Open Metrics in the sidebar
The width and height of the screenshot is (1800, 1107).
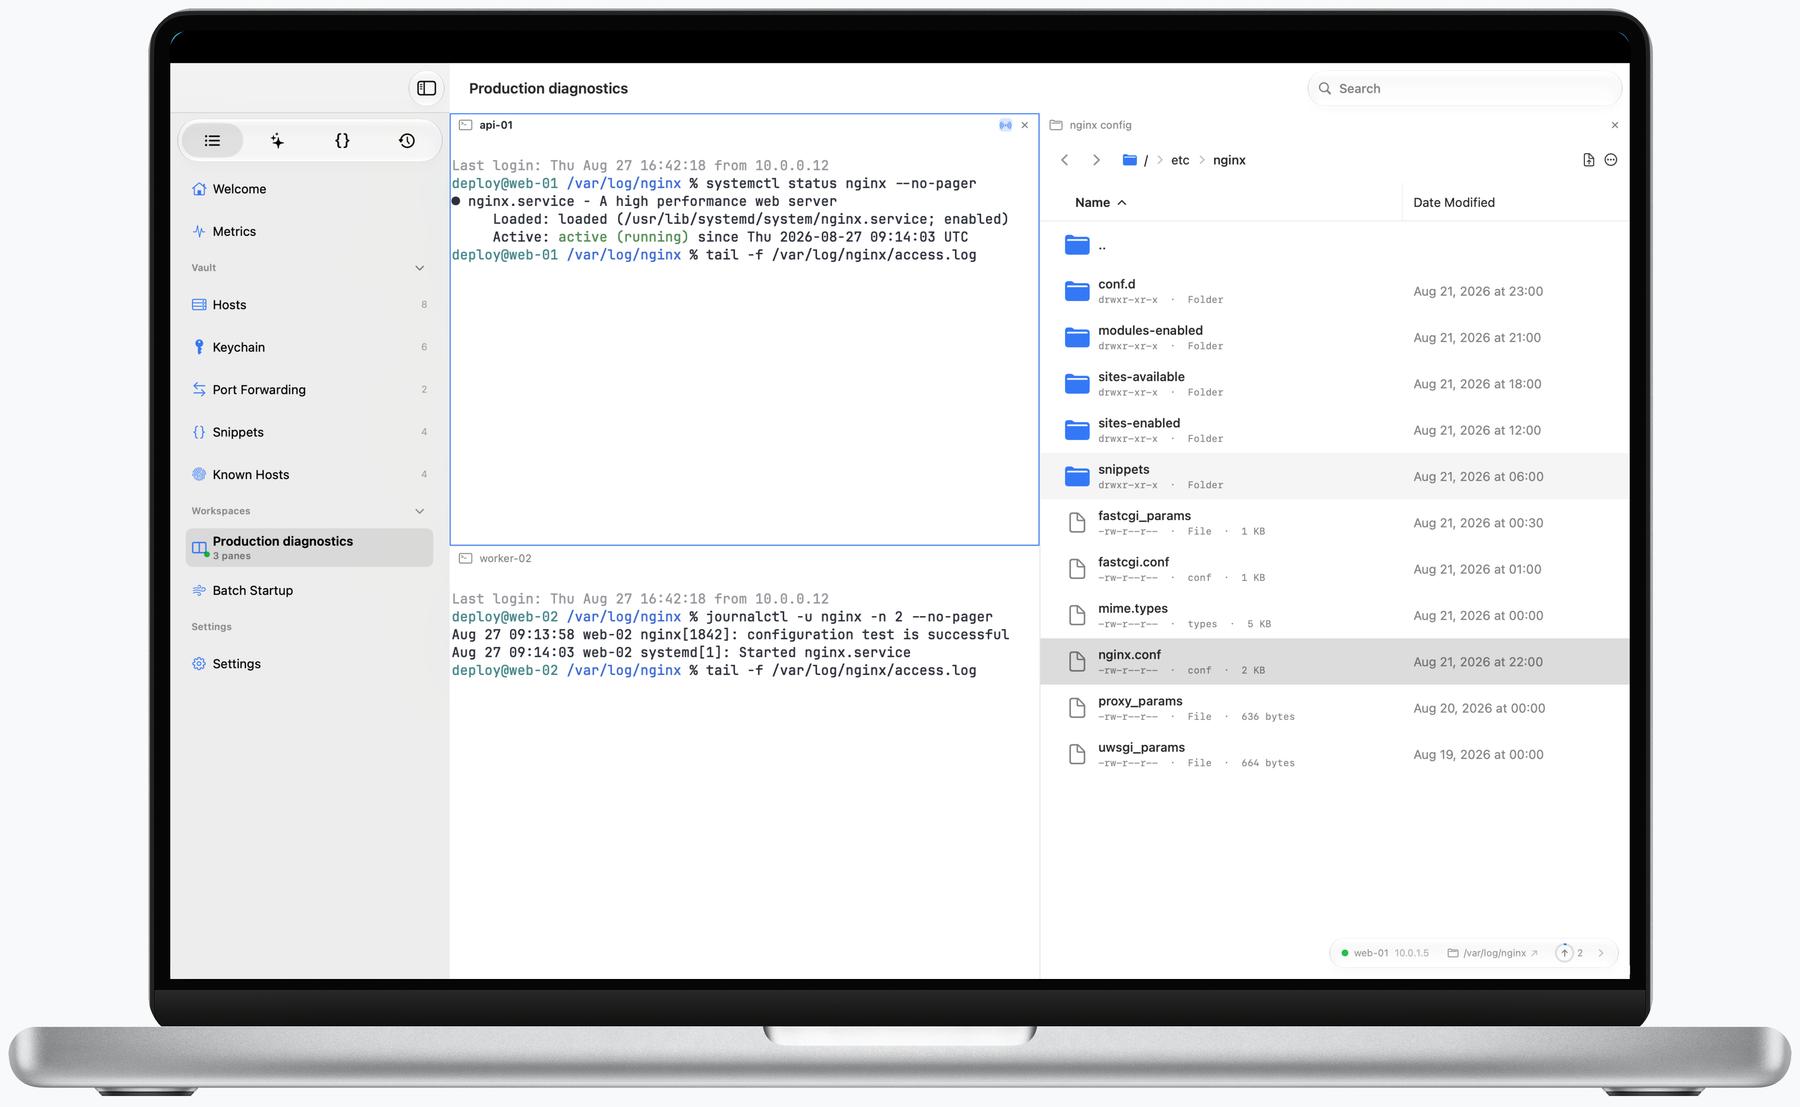[309, 231]
